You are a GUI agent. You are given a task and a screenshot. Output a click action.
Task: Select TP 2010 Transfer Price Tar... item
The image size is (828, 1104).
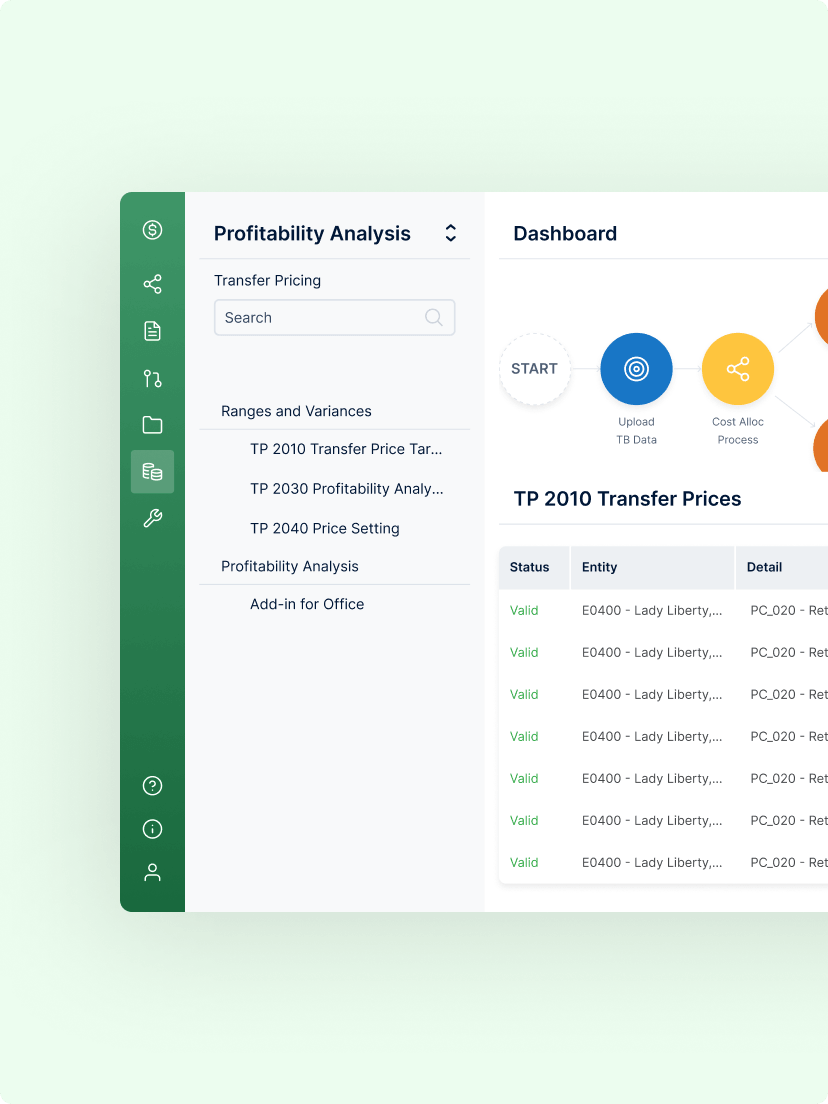[346, 449]
